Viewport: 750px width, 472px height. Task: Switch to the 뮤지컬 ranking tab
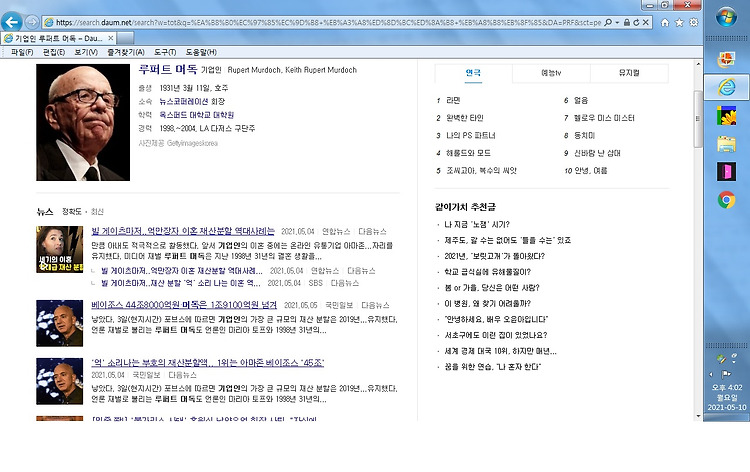[629, 73]
